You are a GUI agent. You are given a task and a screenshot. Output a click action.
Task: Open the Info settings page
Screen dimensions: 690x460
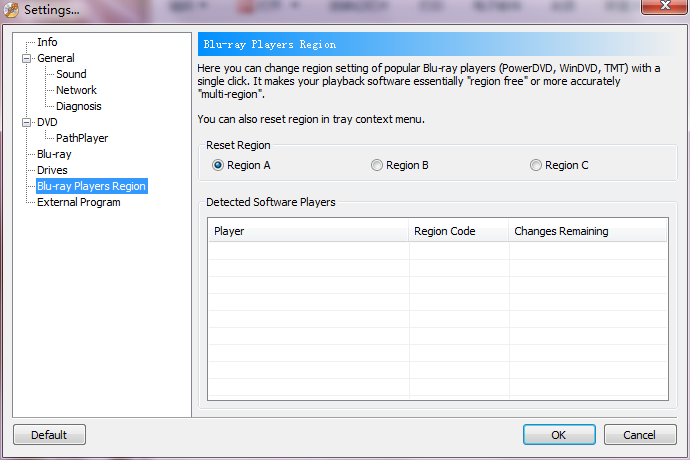[47, 42]
